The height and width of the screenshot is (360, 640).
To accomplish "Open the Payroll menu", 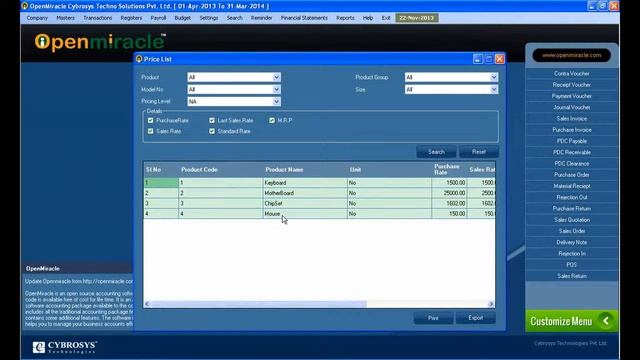I will click(x=158, y=18).
